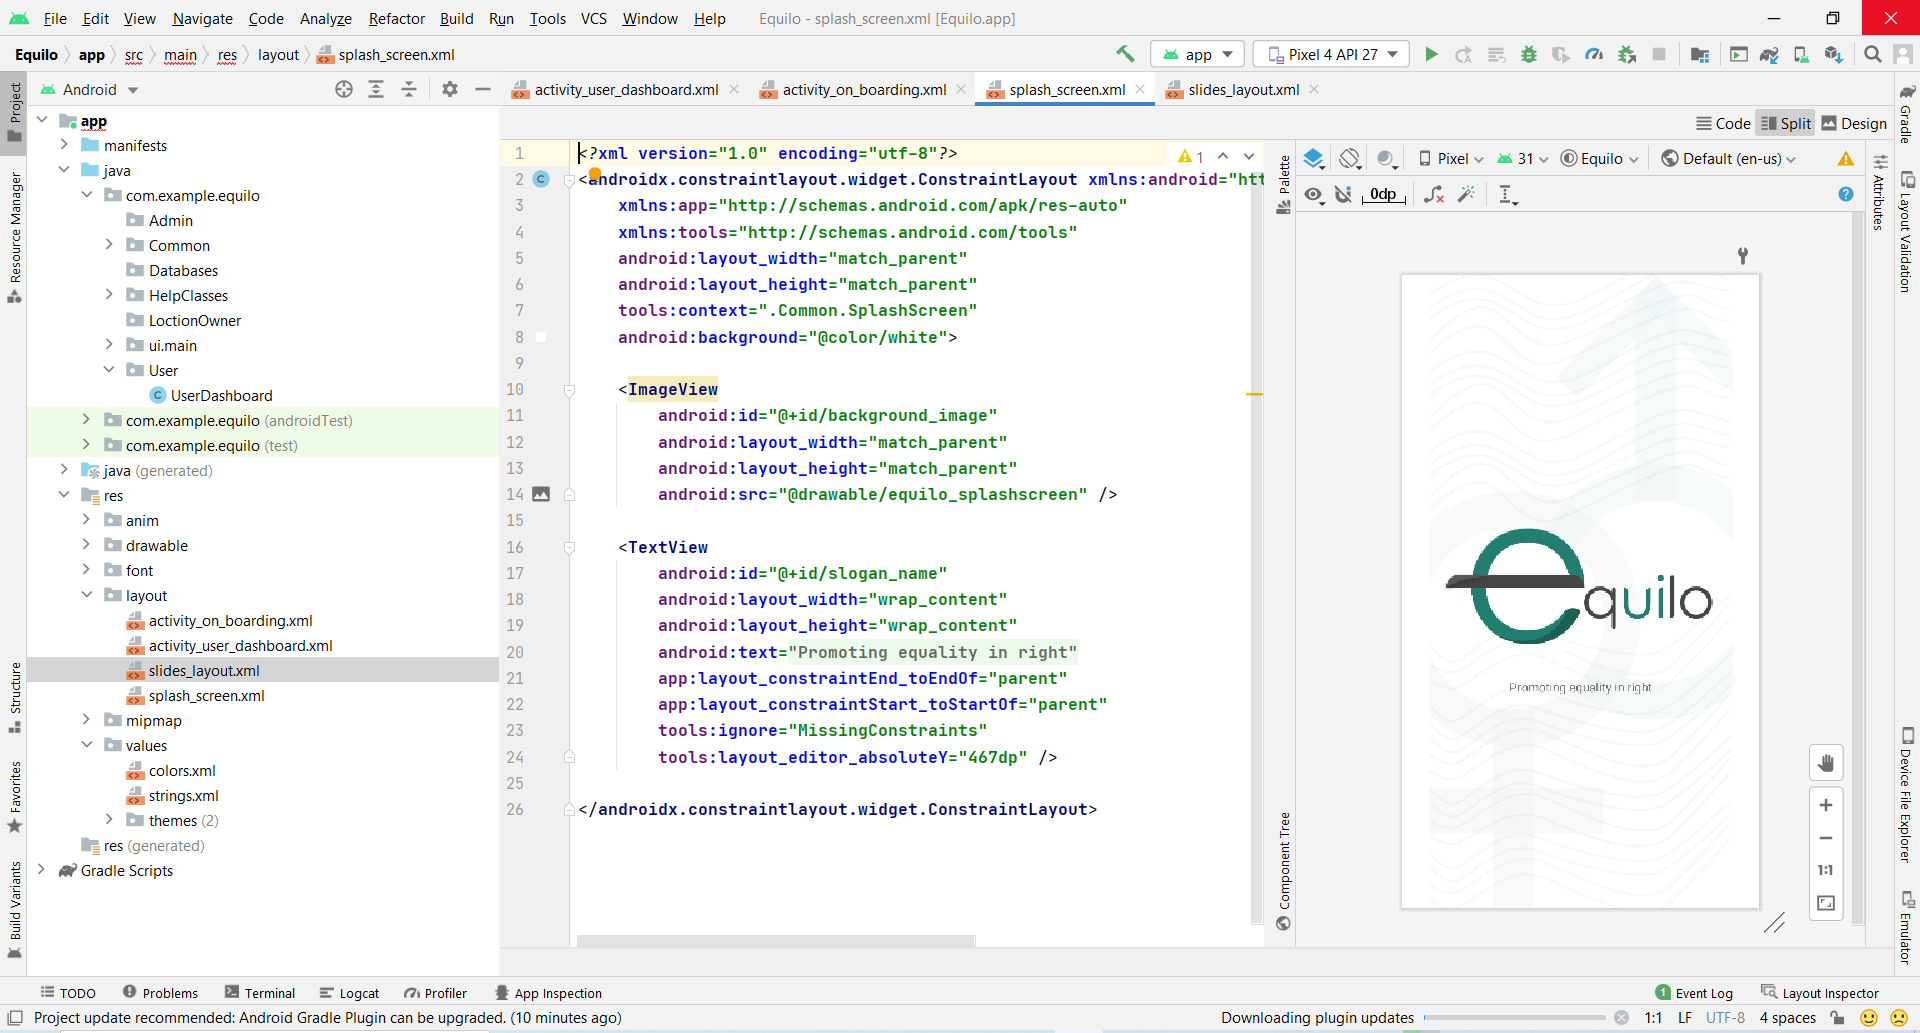Clear all constraints in the layout editor
Screen dimensions: 1920x1033
tap(1434, 195)
